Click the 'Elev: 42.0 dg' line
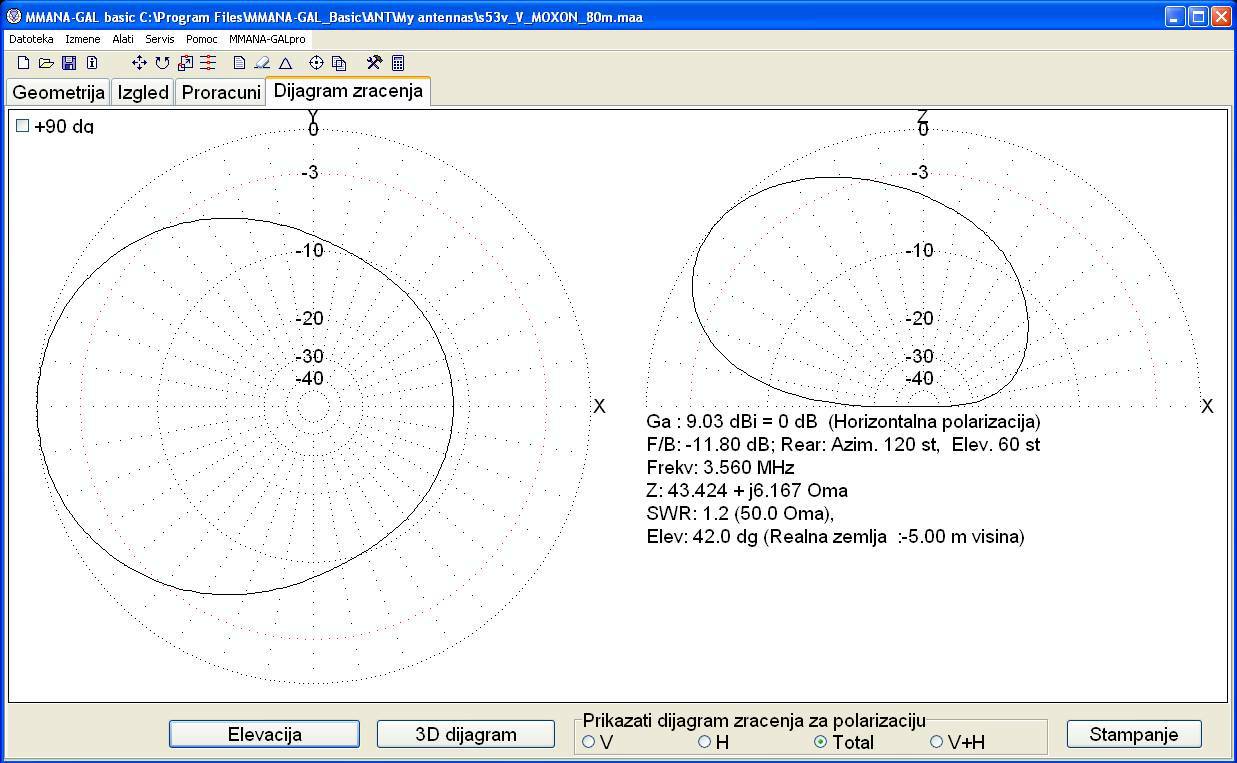Viewport: 1237px width, 763px height. pyautogui.click(x=835, y=537)
